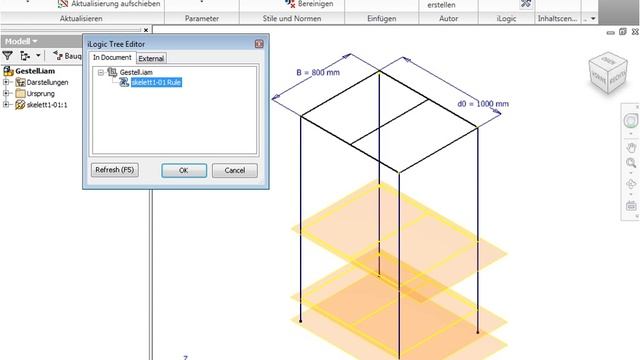Open the iLogic ribbon panel label
Viewport: 640px width, 360px height.
pyautogui.click(x=506, y=18)
